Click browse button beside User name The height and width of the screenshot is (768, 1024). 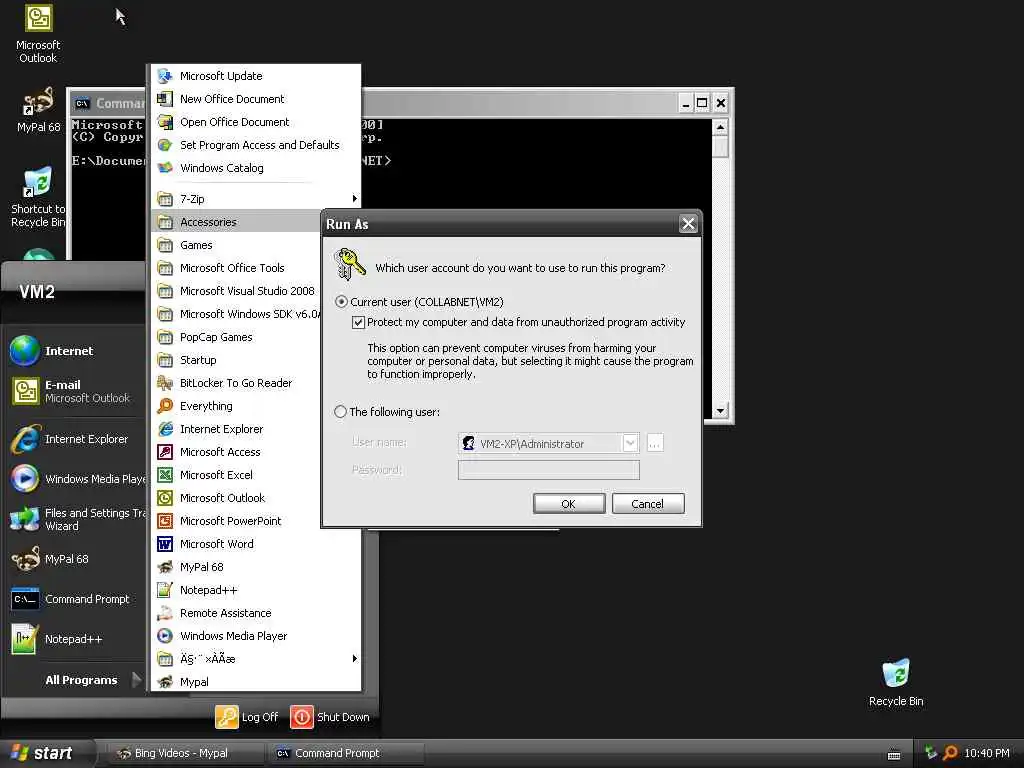(654, 443)
